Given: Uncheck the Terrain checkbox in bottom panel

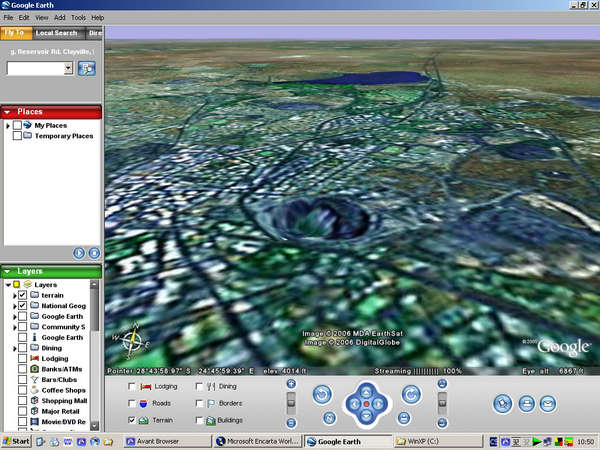Looking at the screenshot, I should tap(132, 420).
